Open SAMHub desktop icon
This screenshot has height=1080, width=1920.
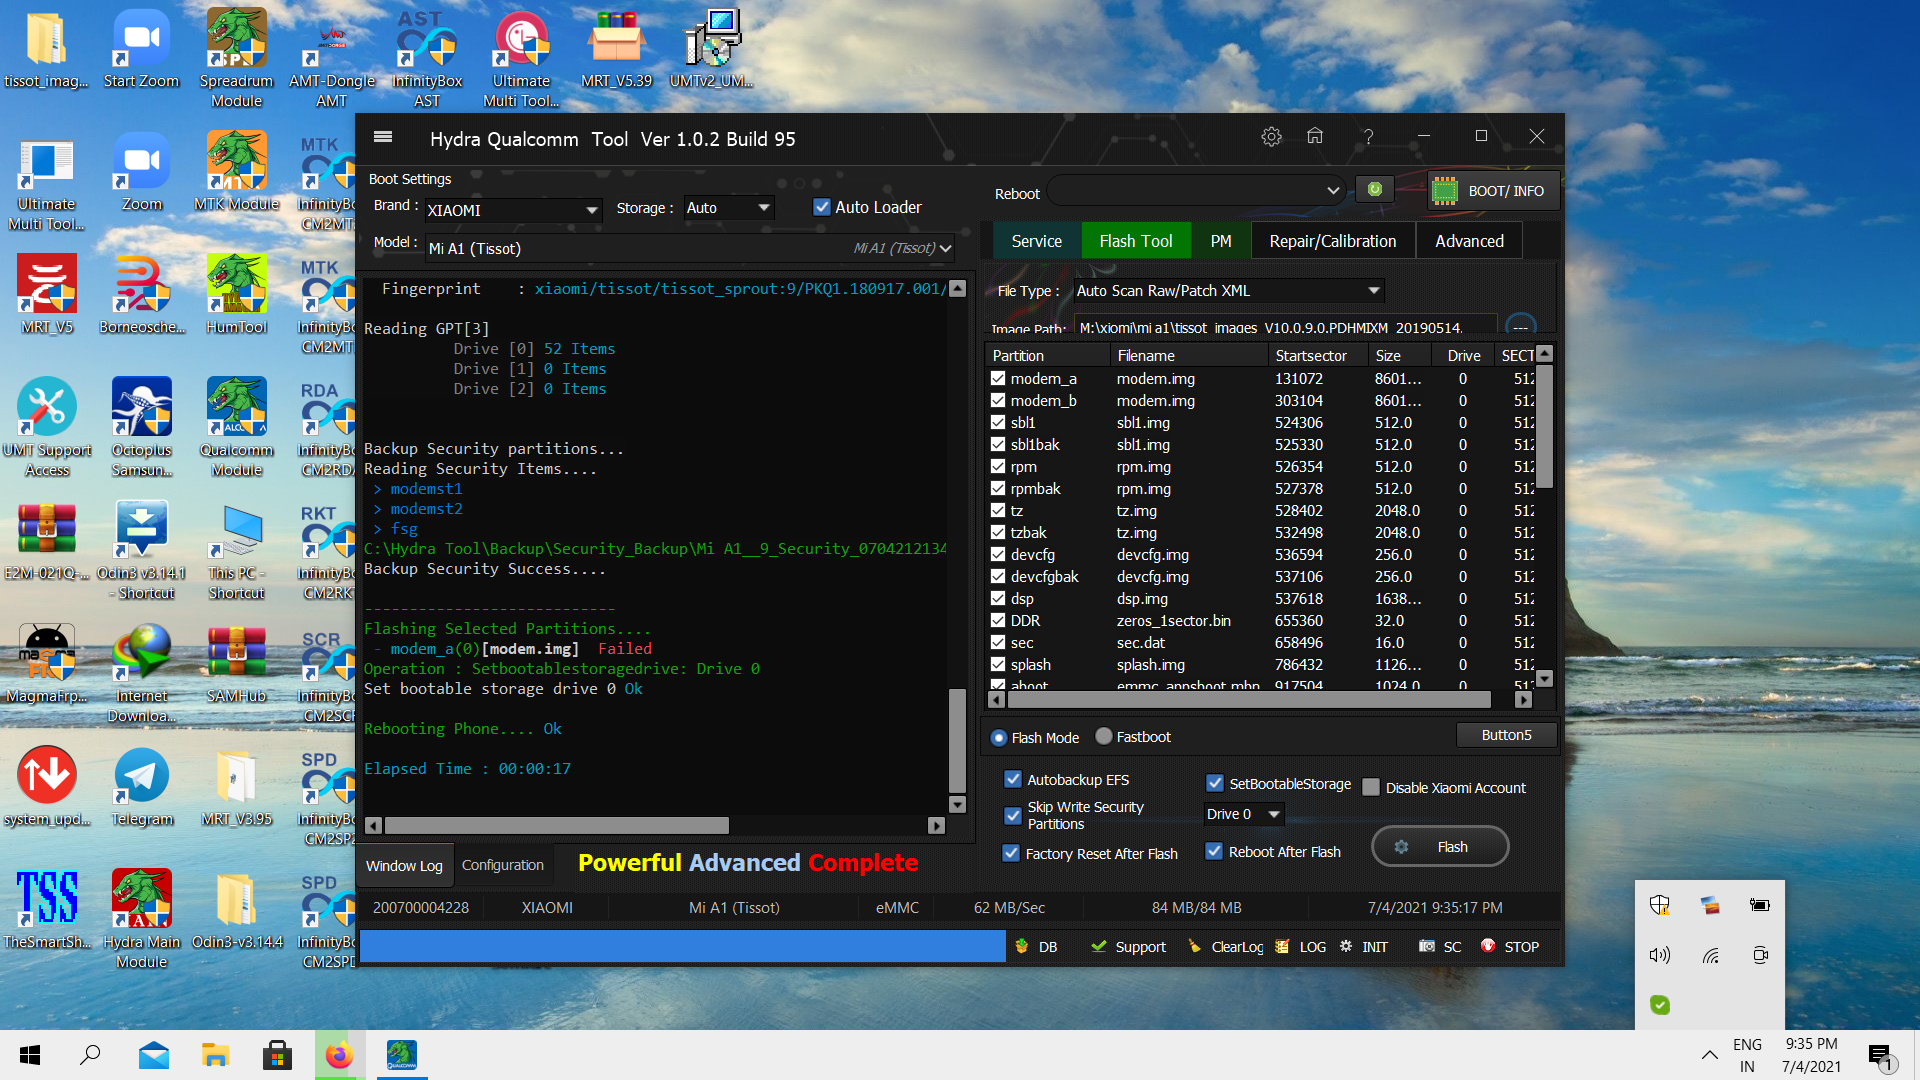[x=236, y=663]
